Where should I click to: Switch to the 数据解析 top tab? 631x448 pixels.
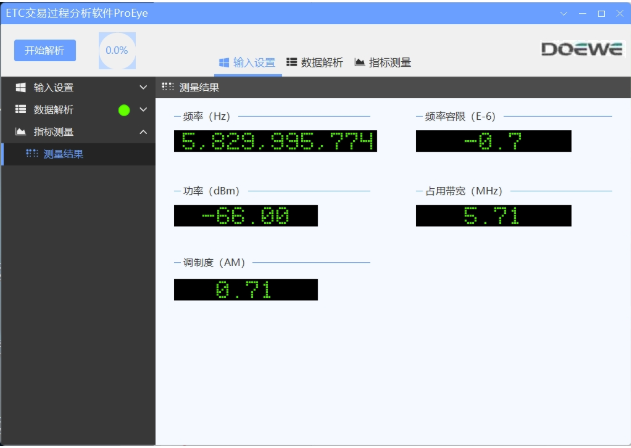pyautogui.click(x=315, y=62)
